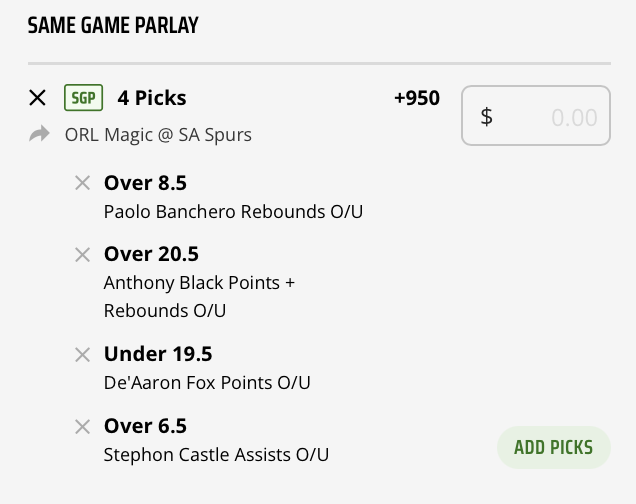
Task: Click the Over 6.5 selection
Action: click(x=145, y=427)
